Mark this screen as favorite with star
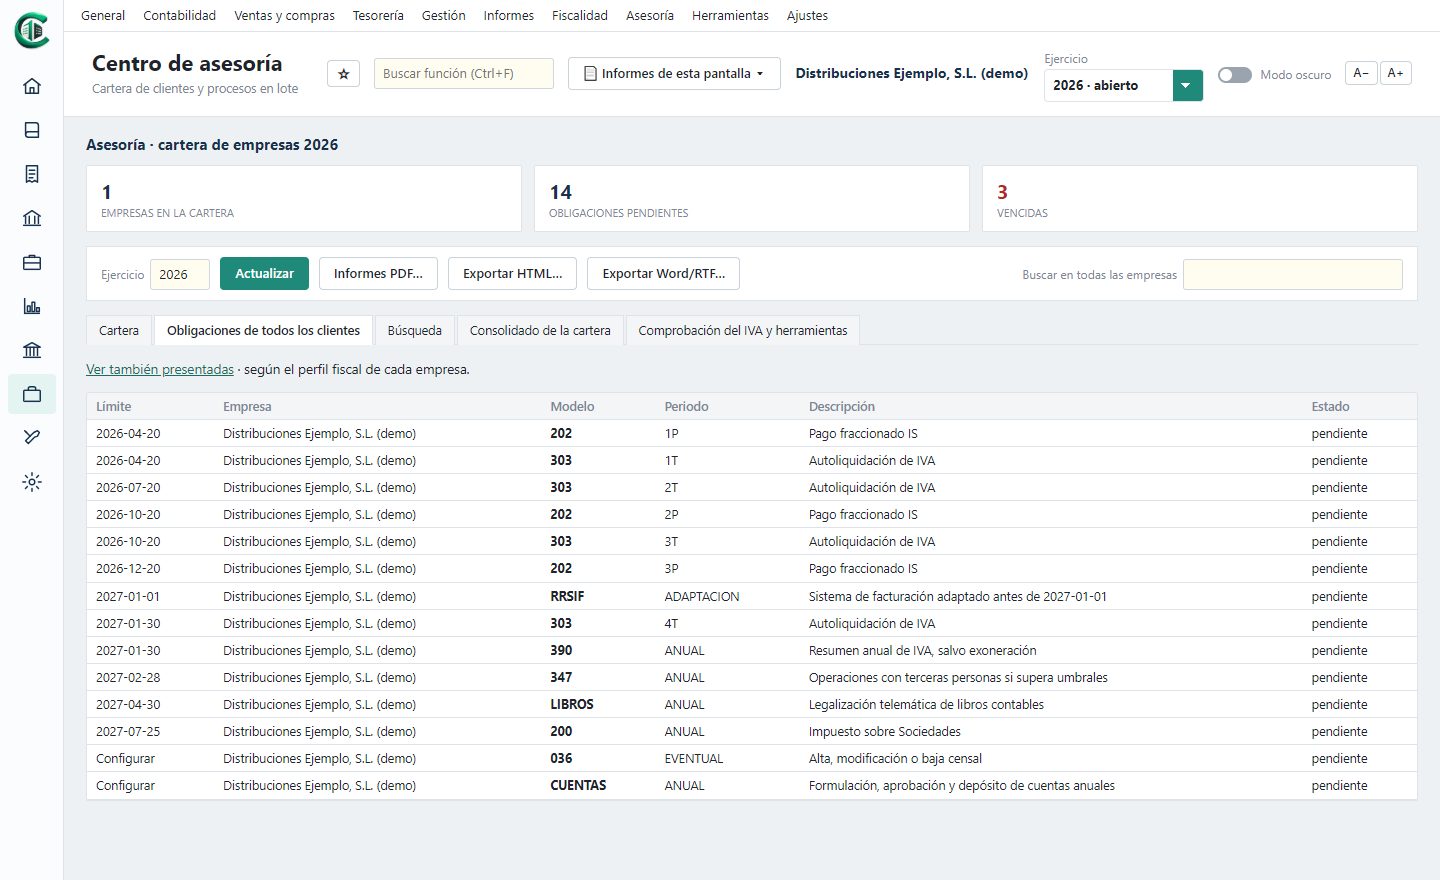This screenshot has width=1440, height=880. pyautogui.click(x=344, y=74)
